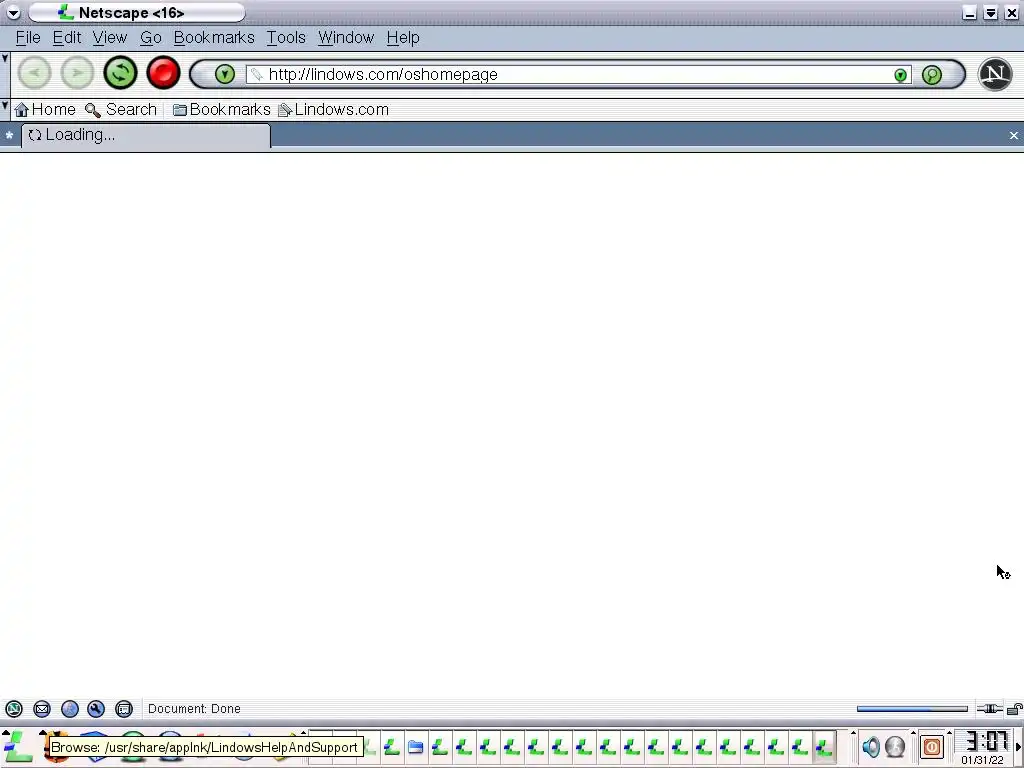Click the page load progress bar
1024x768 pixels.
click(x=912, y=709)
